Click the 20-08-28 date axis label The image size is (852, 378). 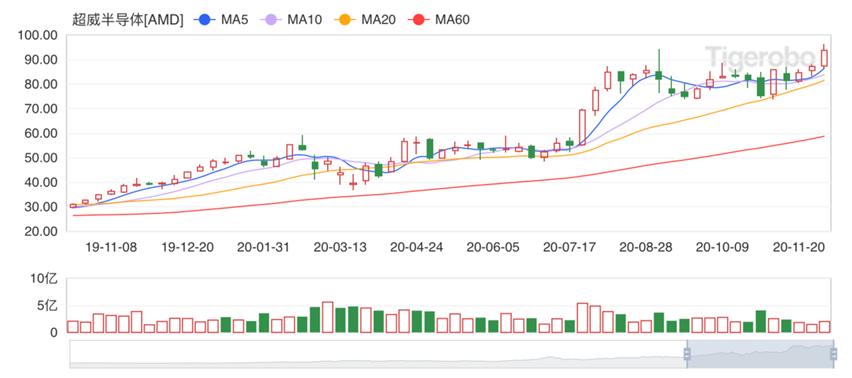(646, 247)
